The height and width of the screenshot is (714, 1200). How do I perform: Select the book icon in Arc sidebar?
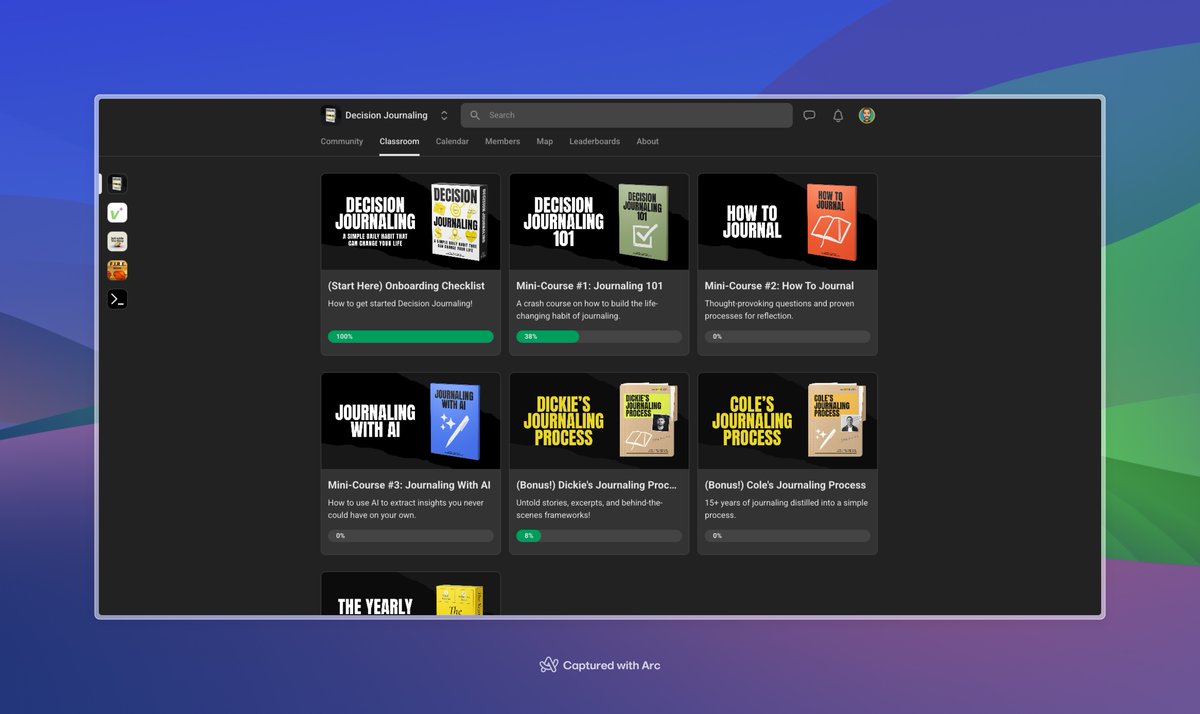tap(117, 184)
